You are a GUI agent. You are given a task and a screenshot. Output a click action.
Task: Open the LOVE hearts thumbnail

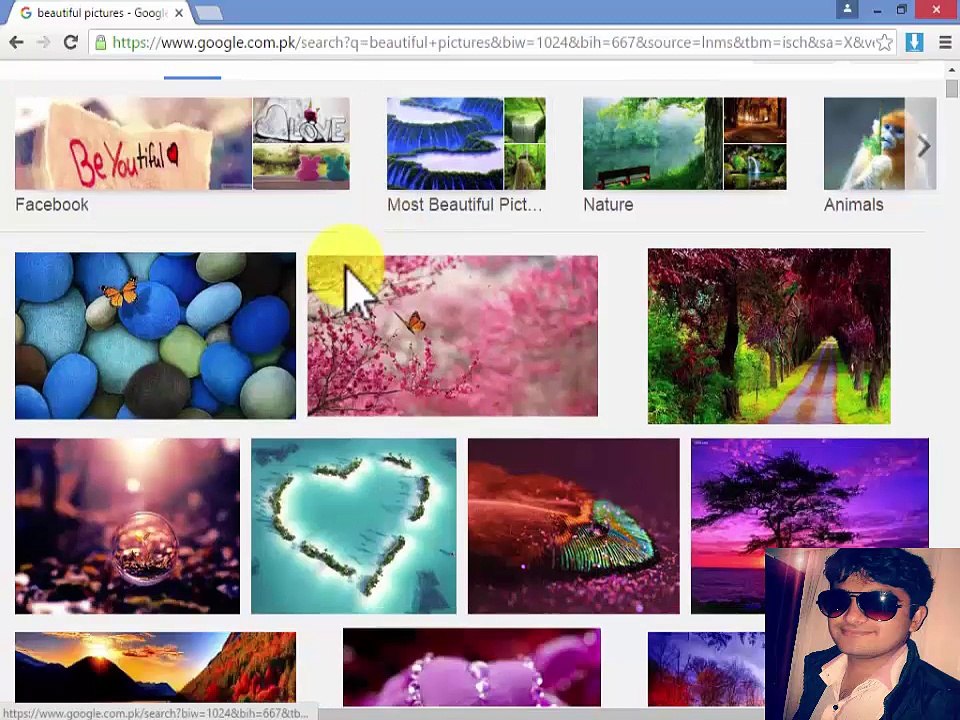tap(301, 120)
